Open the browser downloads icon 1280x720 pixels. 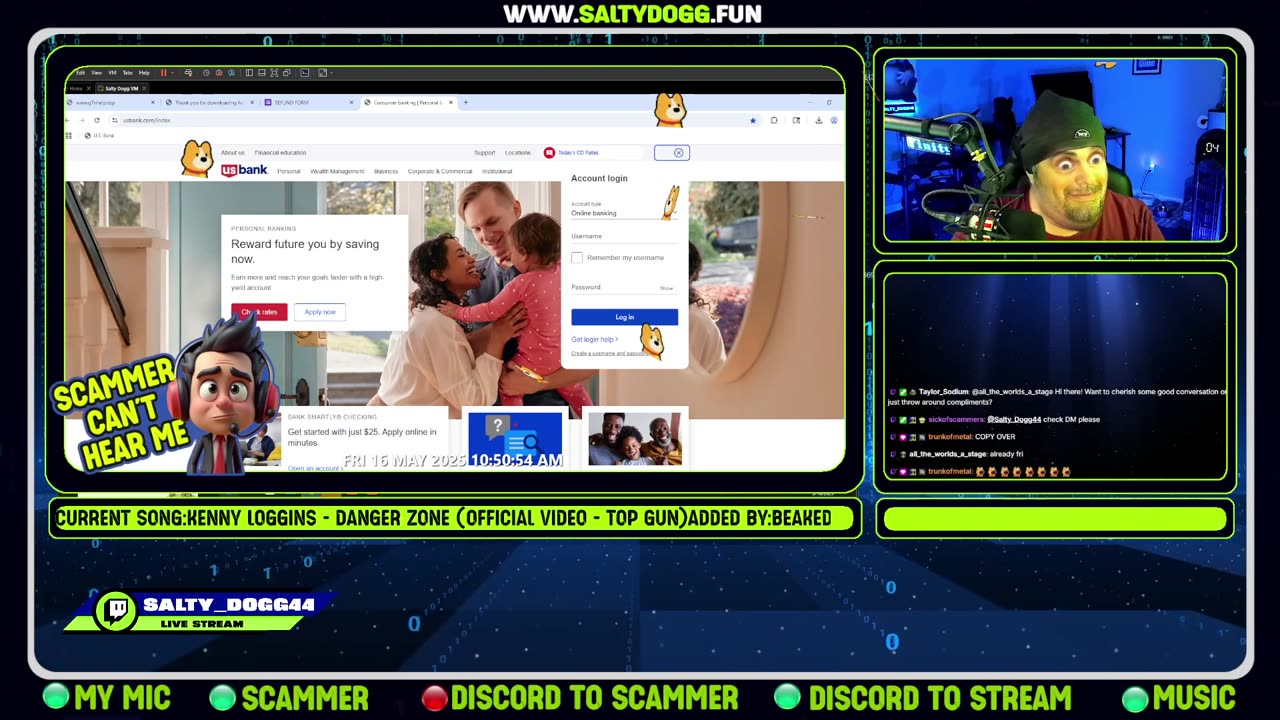tap(819, 120)
